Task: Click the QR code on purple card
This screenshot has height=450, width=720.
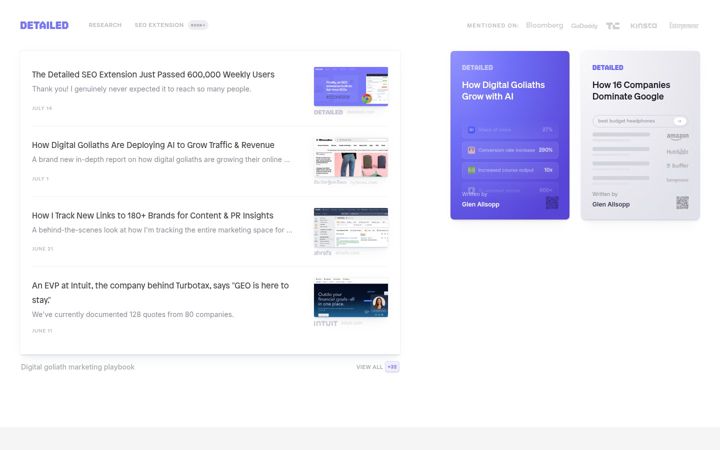Action: tap(552, 202)
